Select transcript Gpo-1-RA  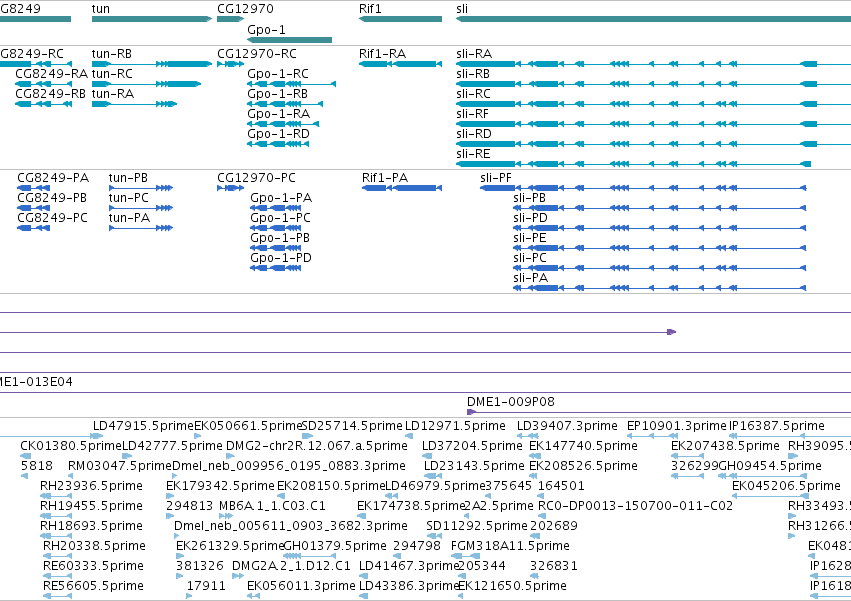click(283, 124)
